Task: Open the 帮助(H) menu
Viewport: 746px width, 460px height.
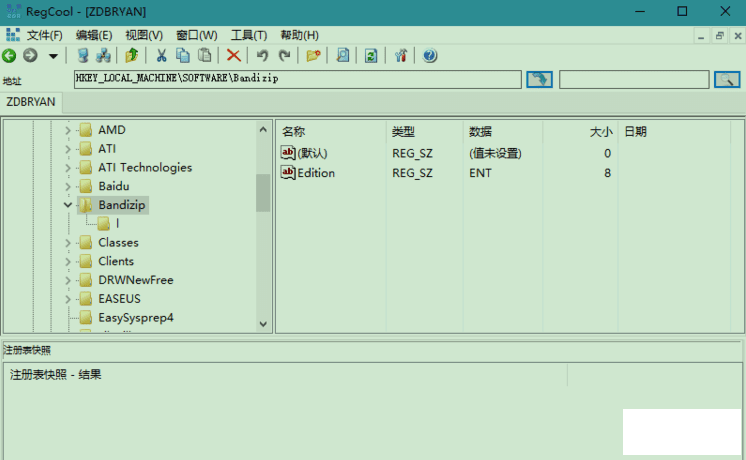Action: 299,35
